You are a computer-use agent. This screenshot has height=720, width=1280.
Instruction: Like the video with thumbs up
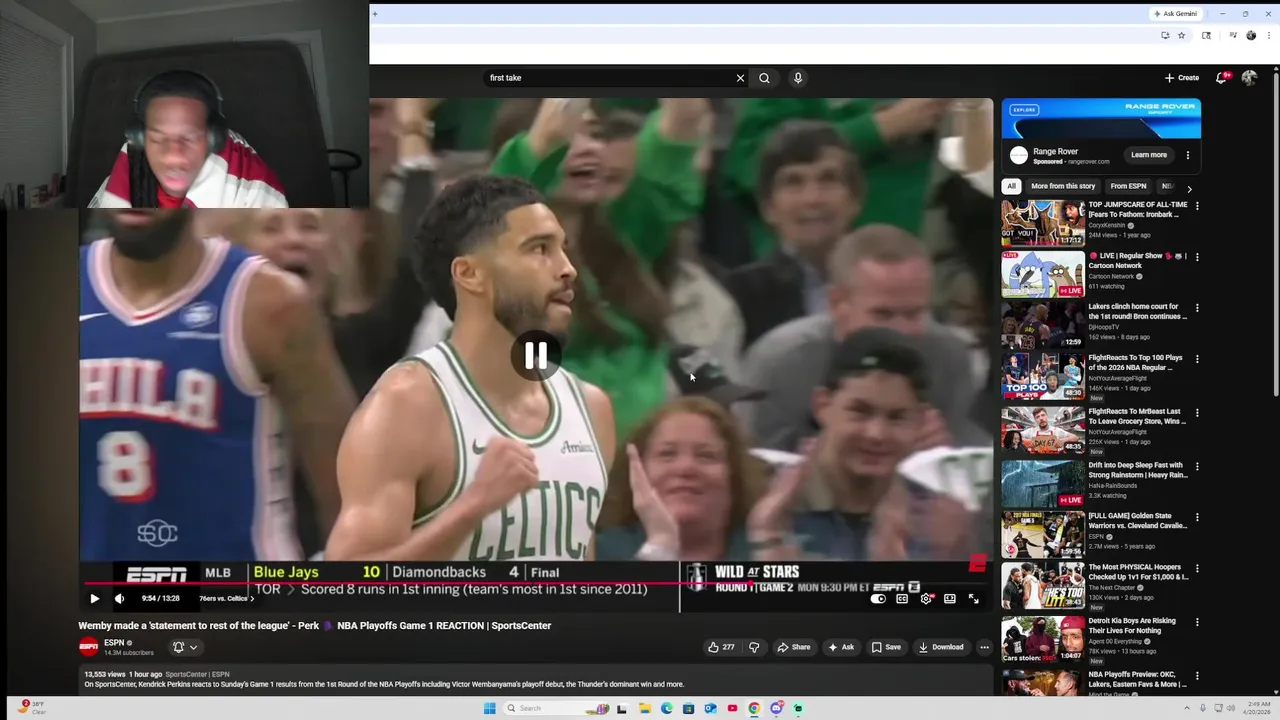click(721, 647)
